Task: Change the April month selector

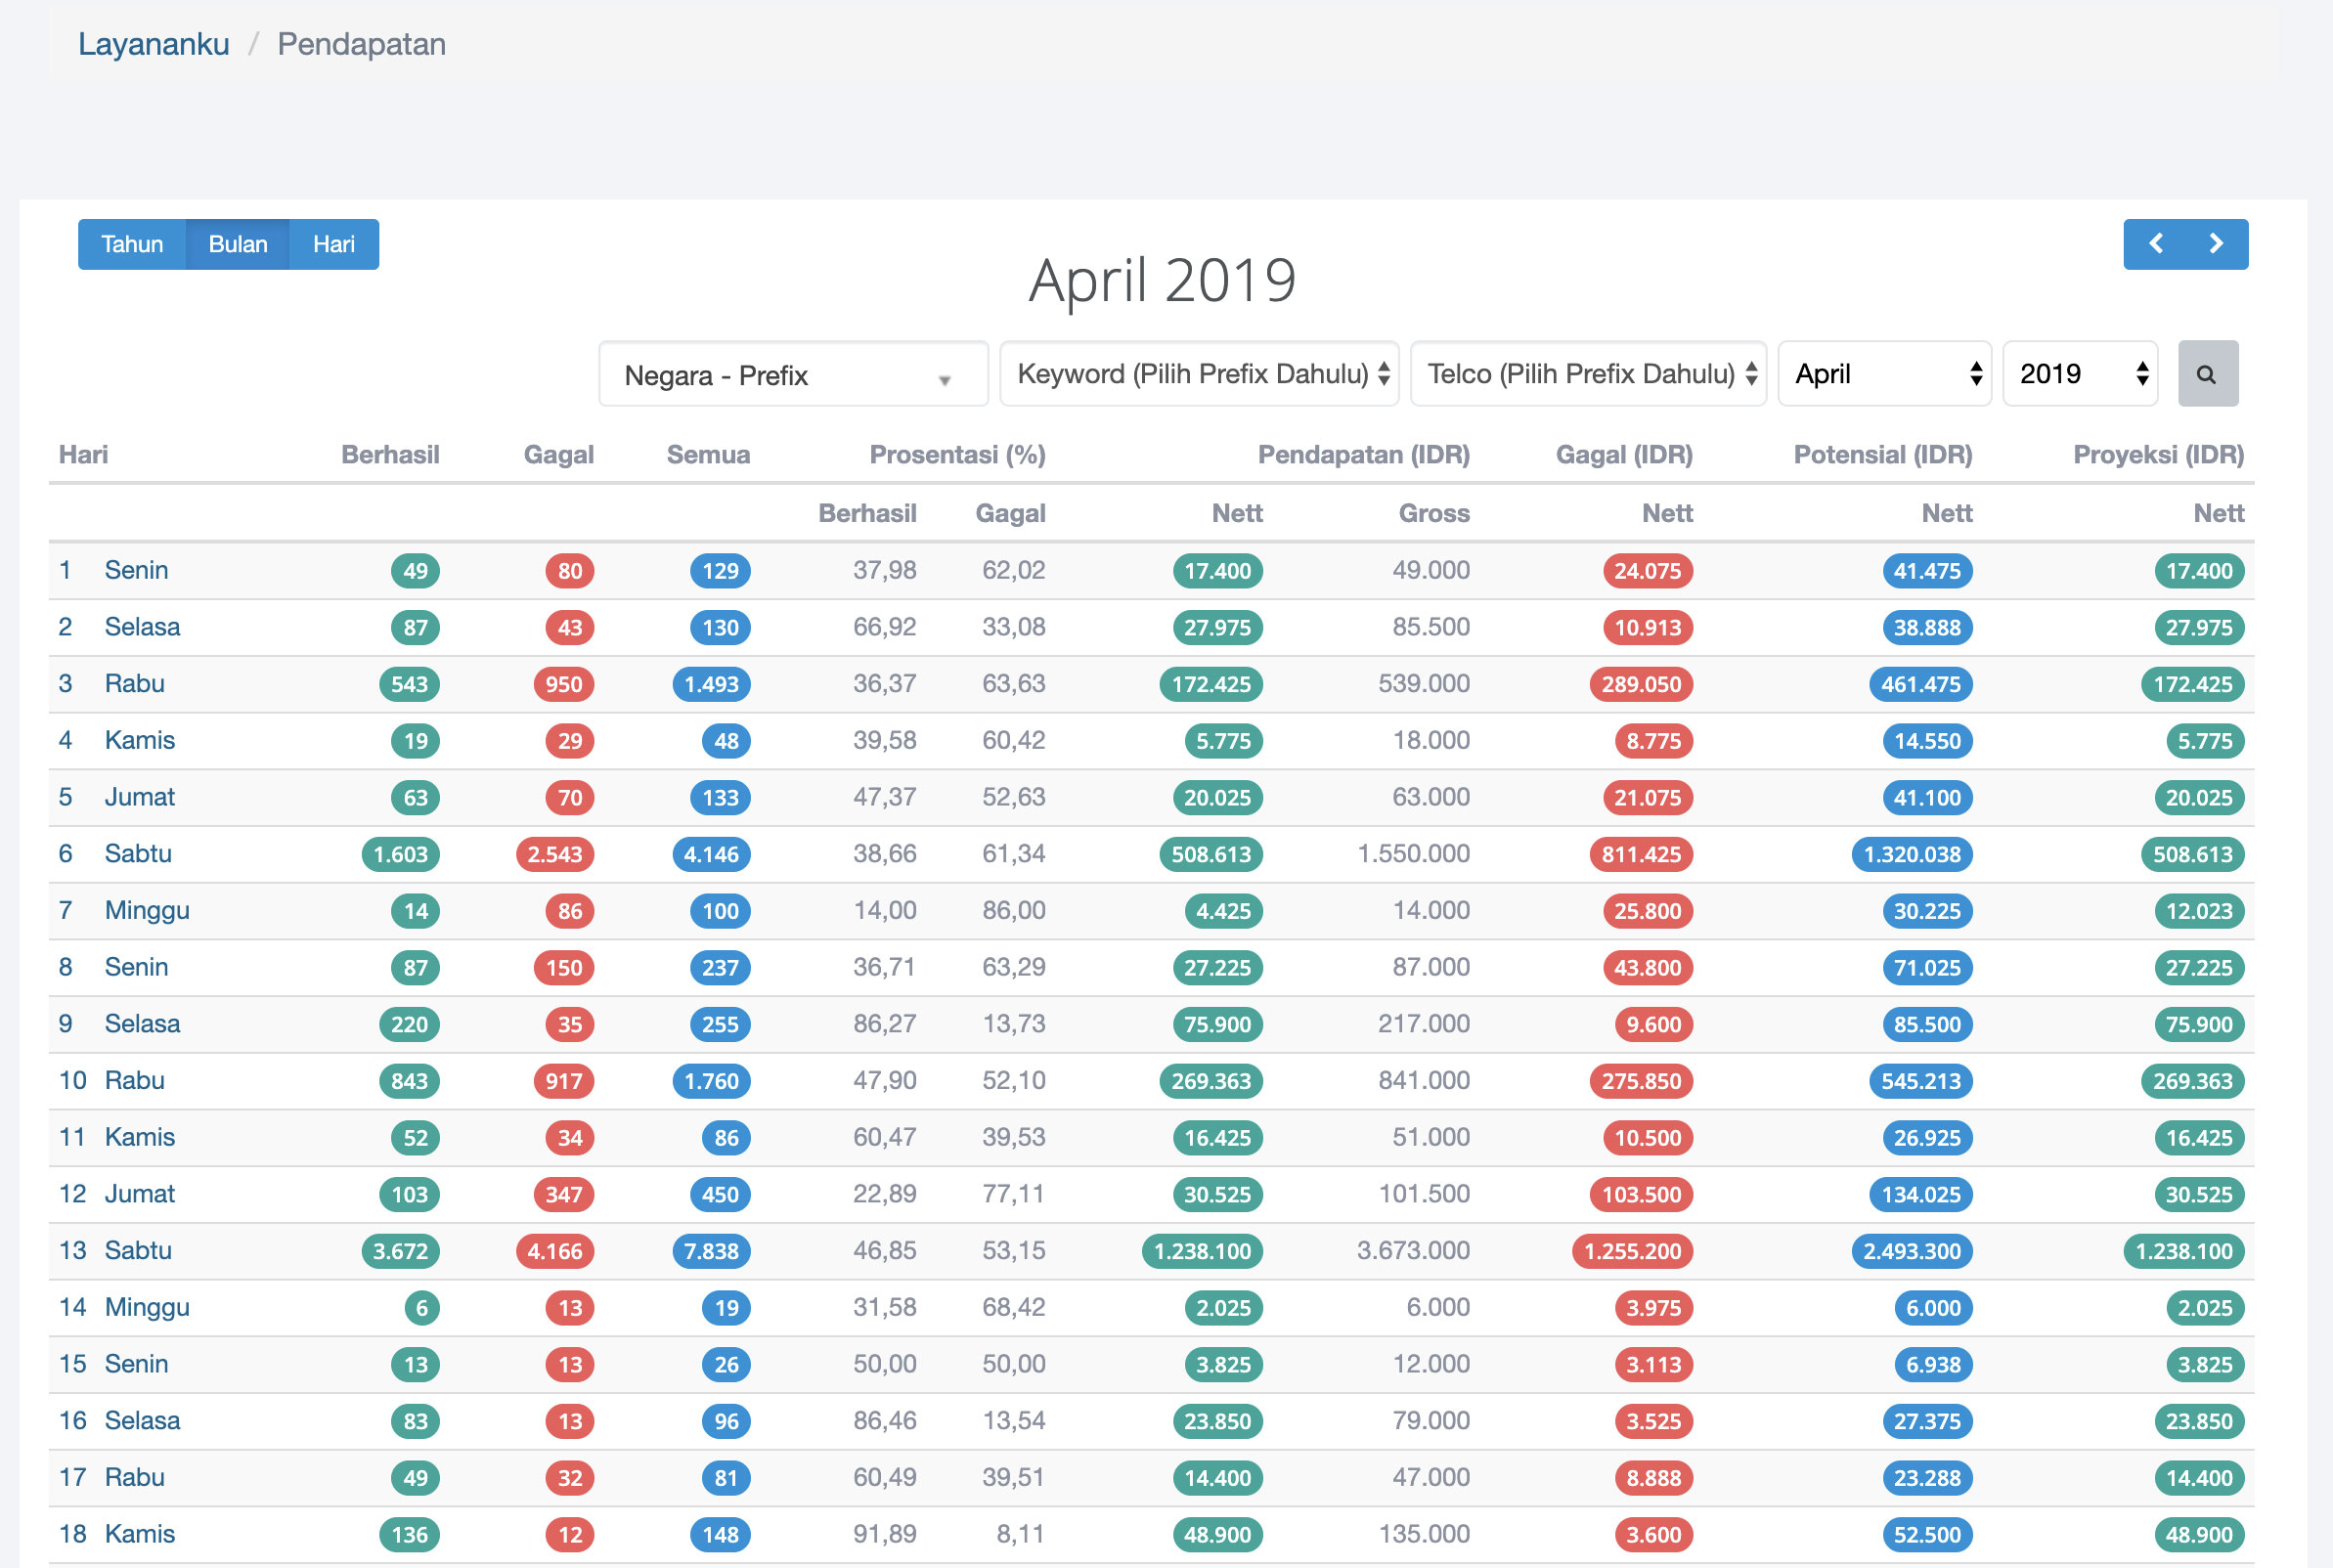Action: [x=1884, y=374]
